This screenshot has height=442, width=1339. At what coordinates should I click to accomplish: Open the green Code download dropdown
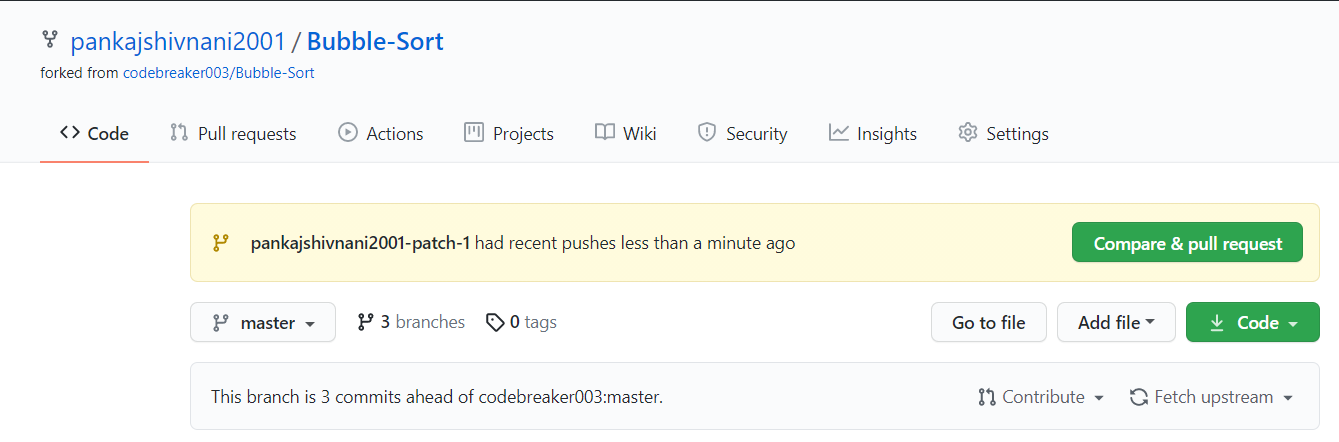1253,322
